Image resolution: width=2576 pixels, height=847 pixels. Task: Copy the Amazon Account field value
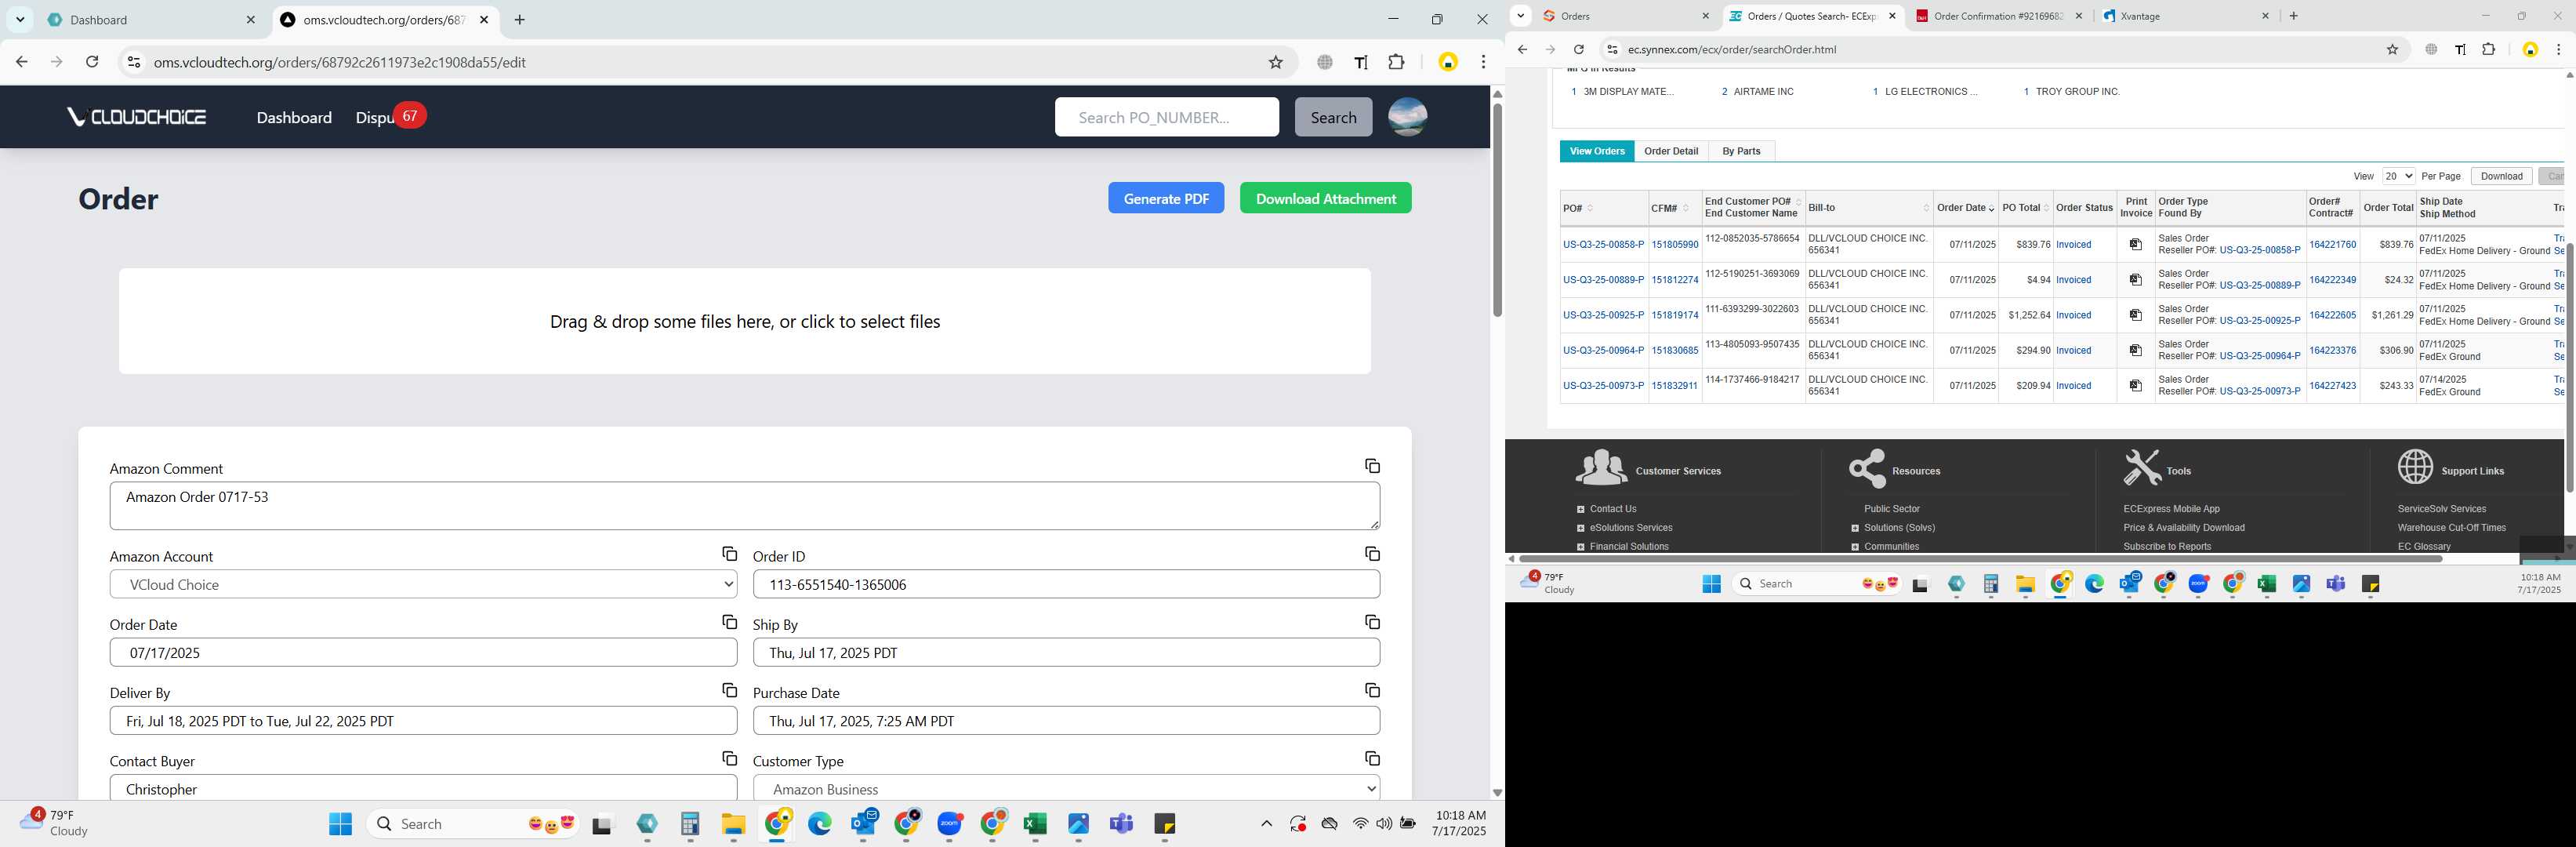[729, 554]
